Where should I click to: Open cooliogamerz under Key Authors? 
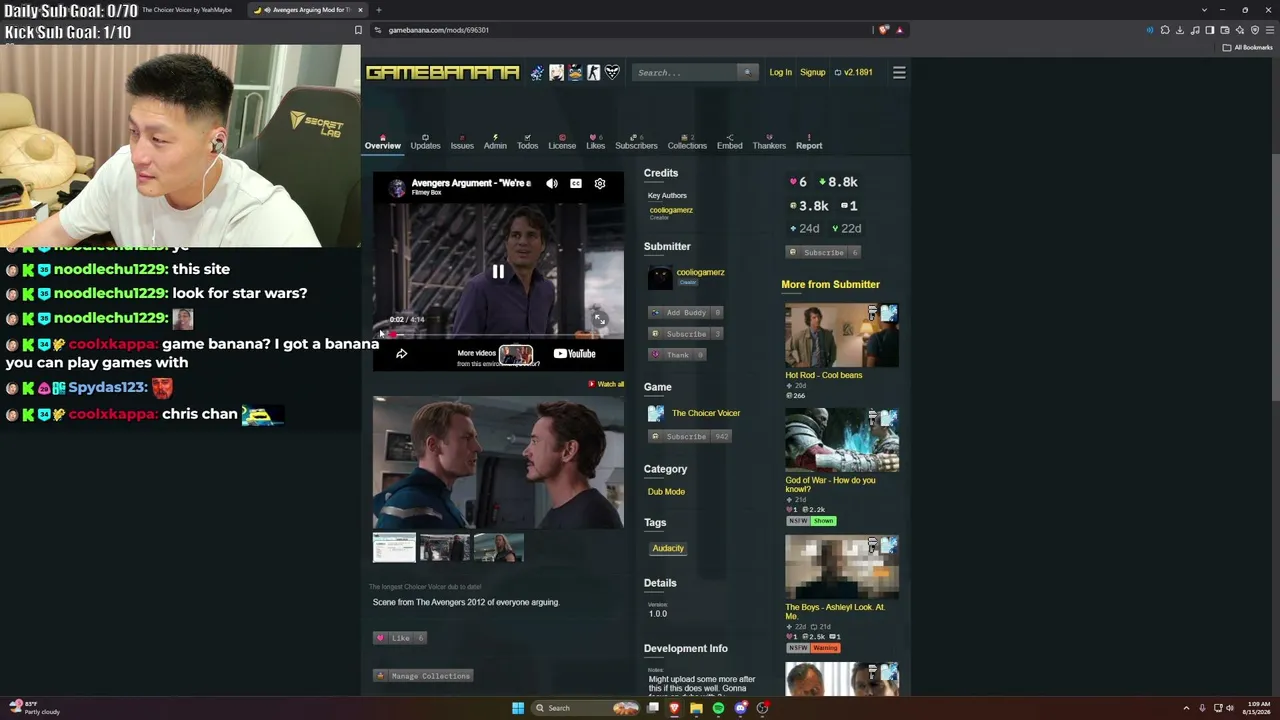pos(671,210)
